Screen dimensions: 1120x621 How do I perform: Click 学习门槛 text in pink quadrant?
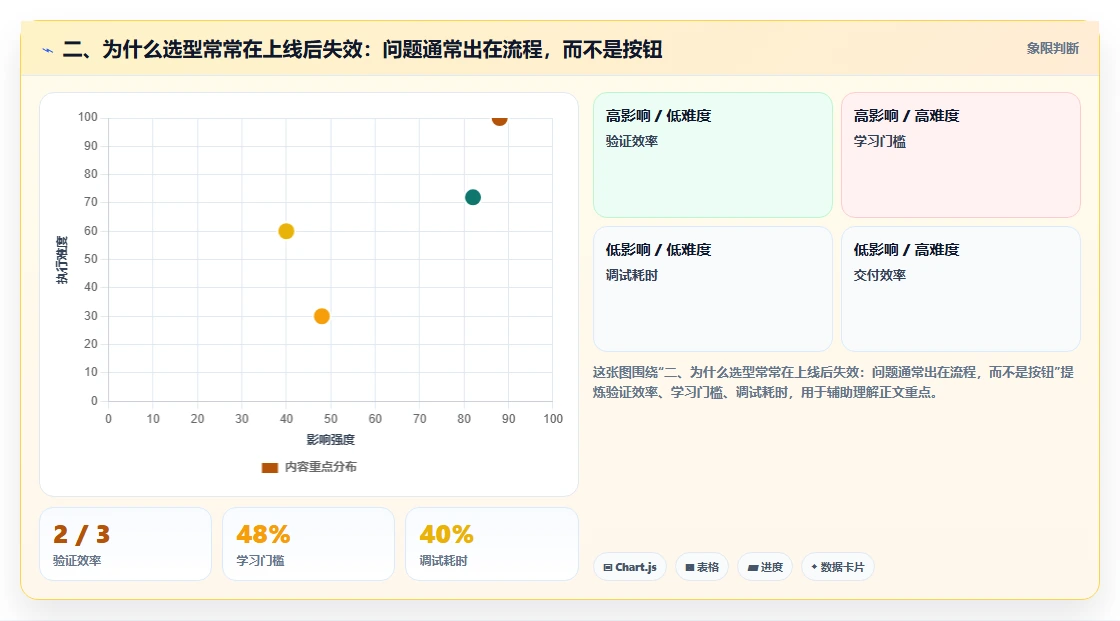point(879,141)
